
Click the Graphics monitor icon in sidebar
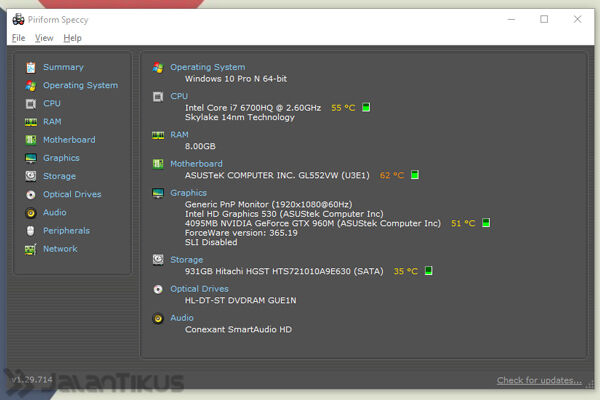(31, 158)
